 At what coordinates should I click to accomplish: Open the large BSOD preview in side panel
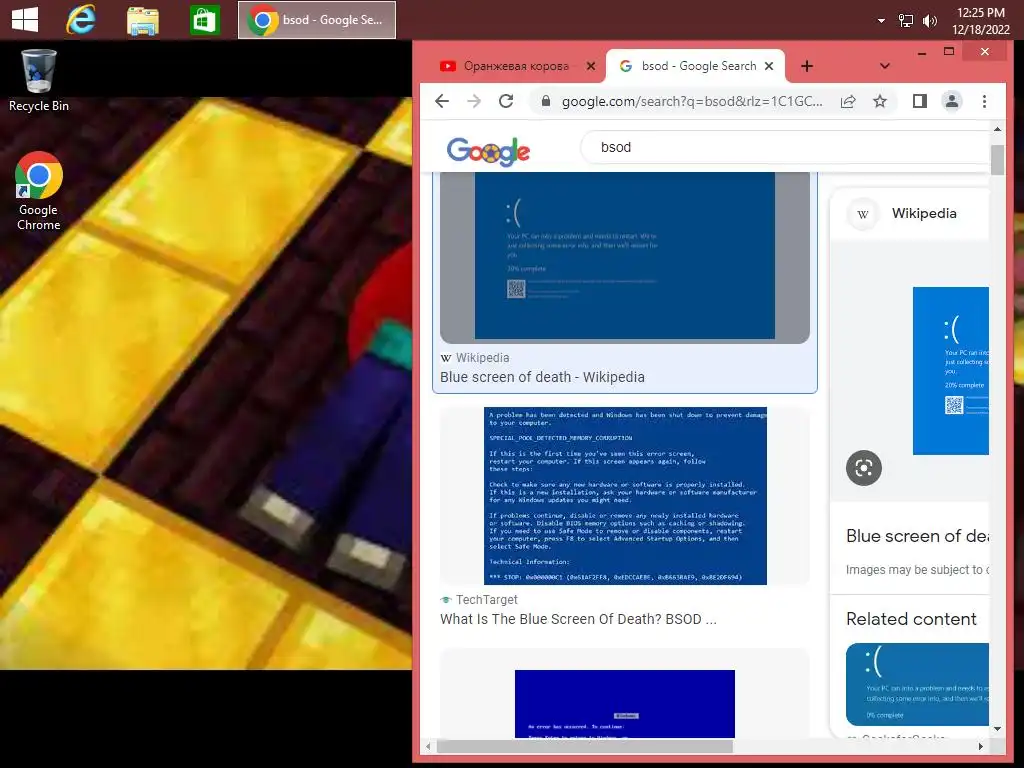(x=951, y=370)
